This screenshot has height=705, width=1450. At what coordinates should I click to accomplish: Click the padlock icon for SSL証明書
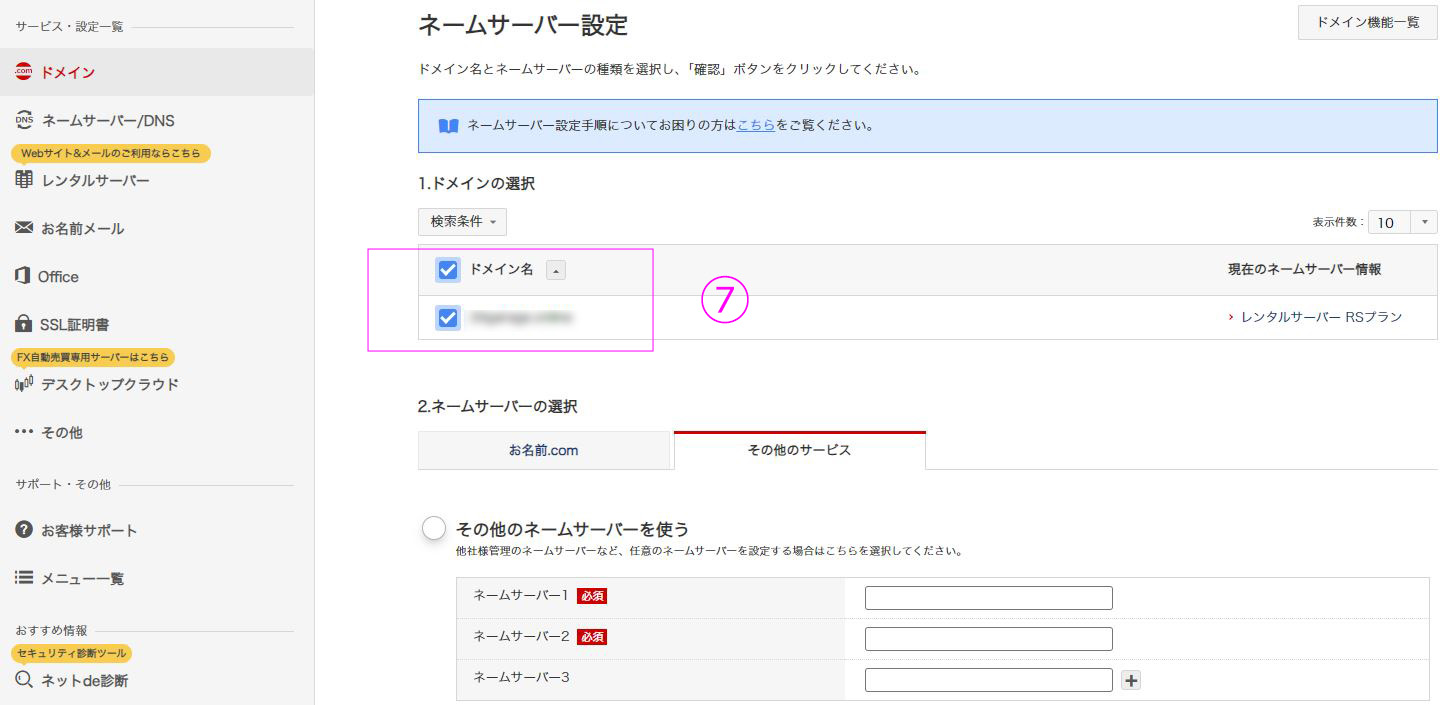click(24, 324)
